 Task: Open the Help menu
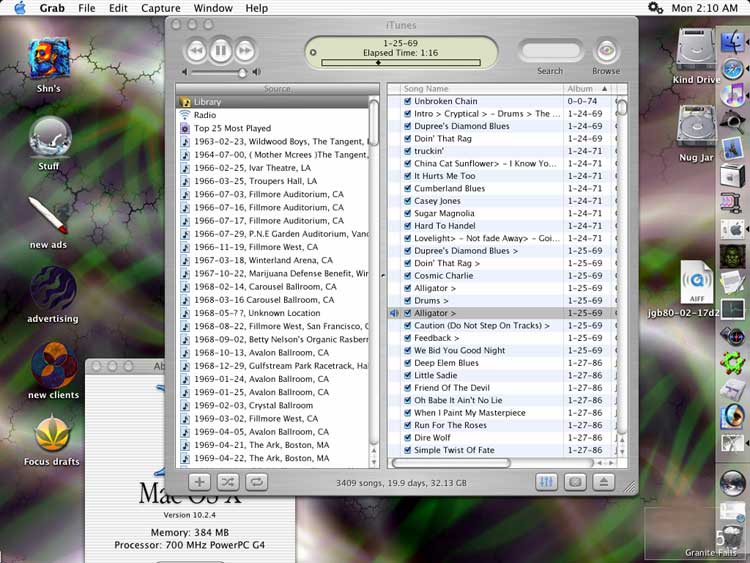coord(256,8)
